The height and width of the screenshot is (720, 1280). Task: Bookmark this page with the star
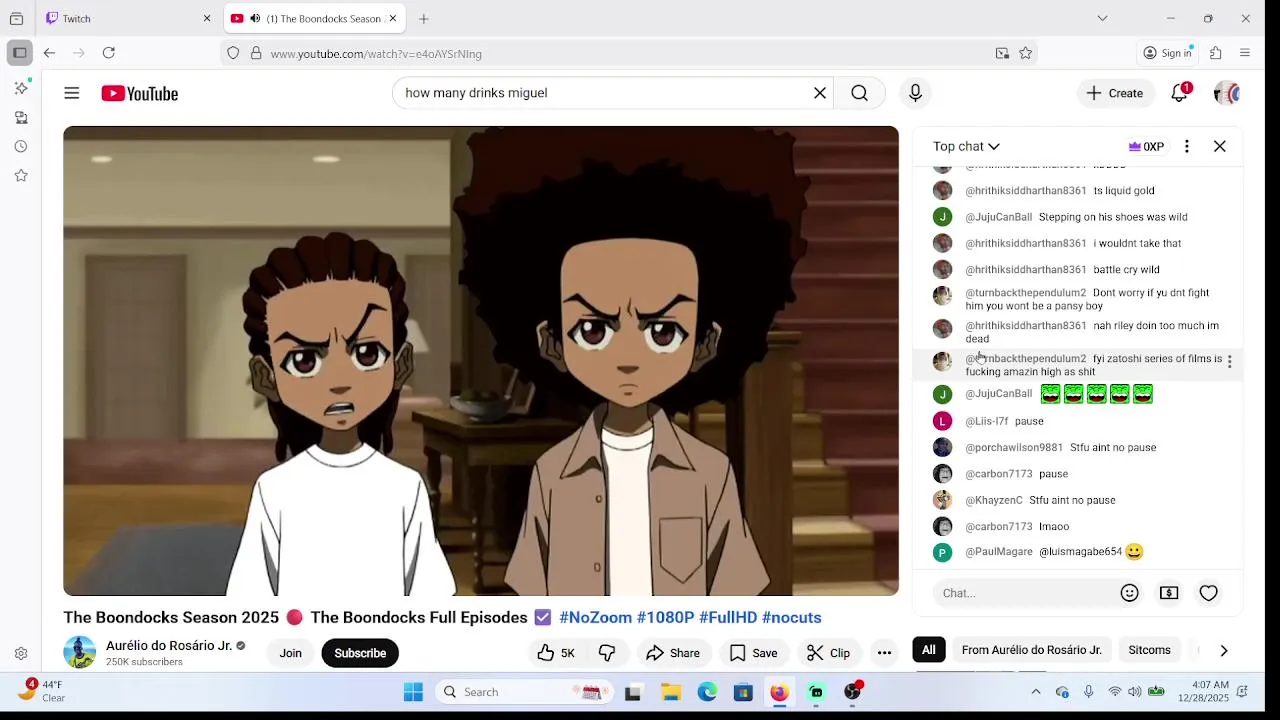click(x=1025, y=53)
